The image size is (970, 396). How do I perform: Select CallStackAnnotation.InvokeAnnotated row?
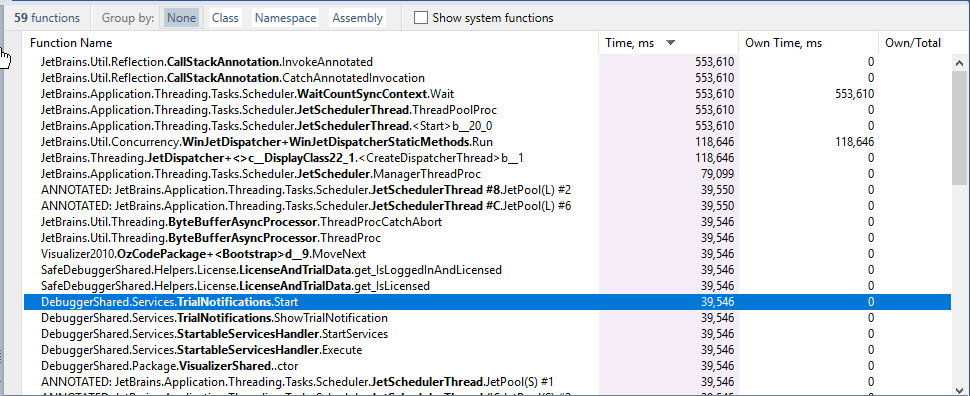(x=487, y=62)
